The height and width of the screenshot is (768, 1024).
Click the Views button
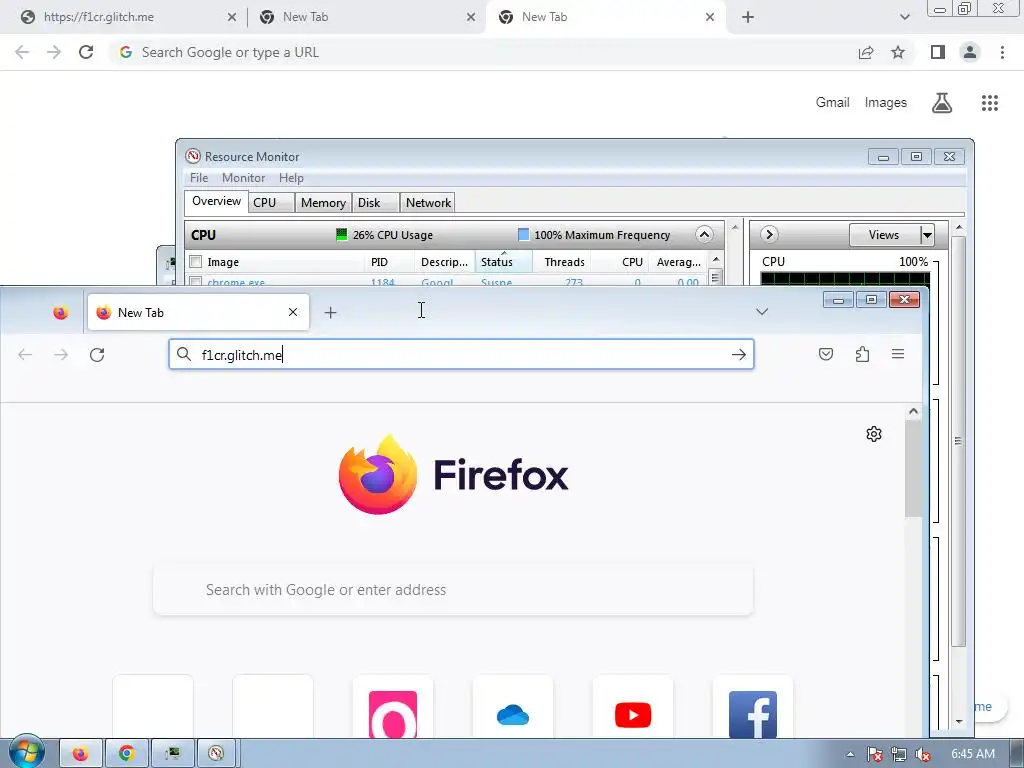pyautogui.click(x=884, y=235)
